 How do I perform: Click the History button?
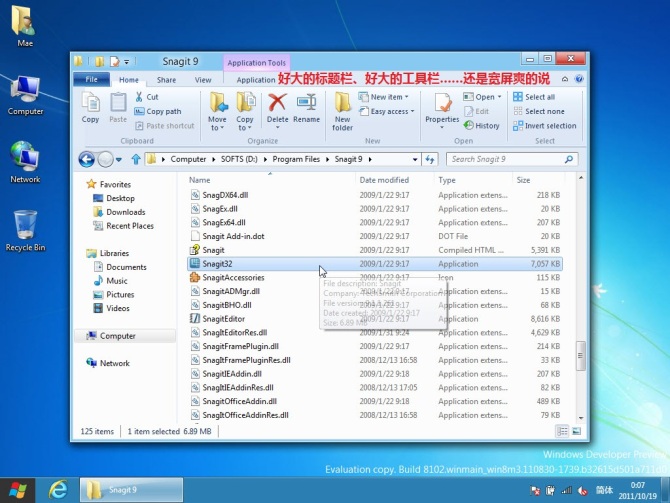(x=482, y=126)
